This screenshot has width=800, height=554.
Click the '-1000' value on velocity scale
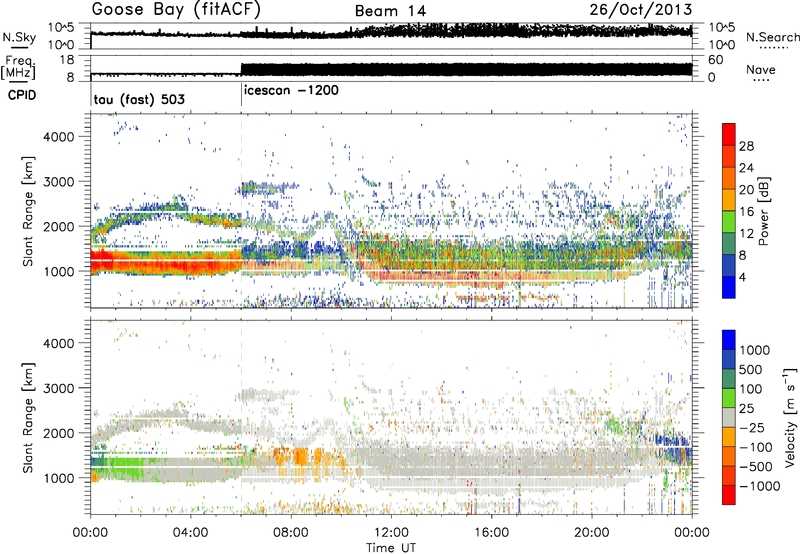(759, 486)
